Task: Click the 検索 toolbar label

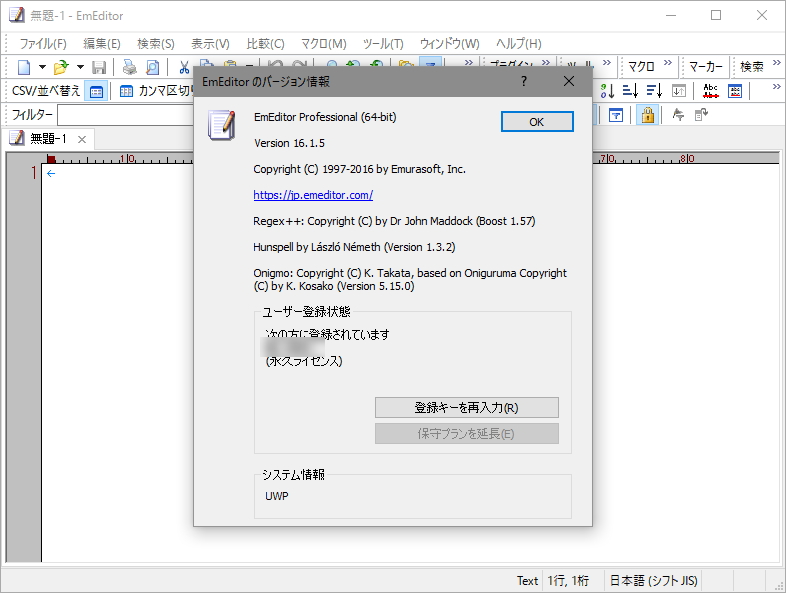Action: click(x=752, y=67)
